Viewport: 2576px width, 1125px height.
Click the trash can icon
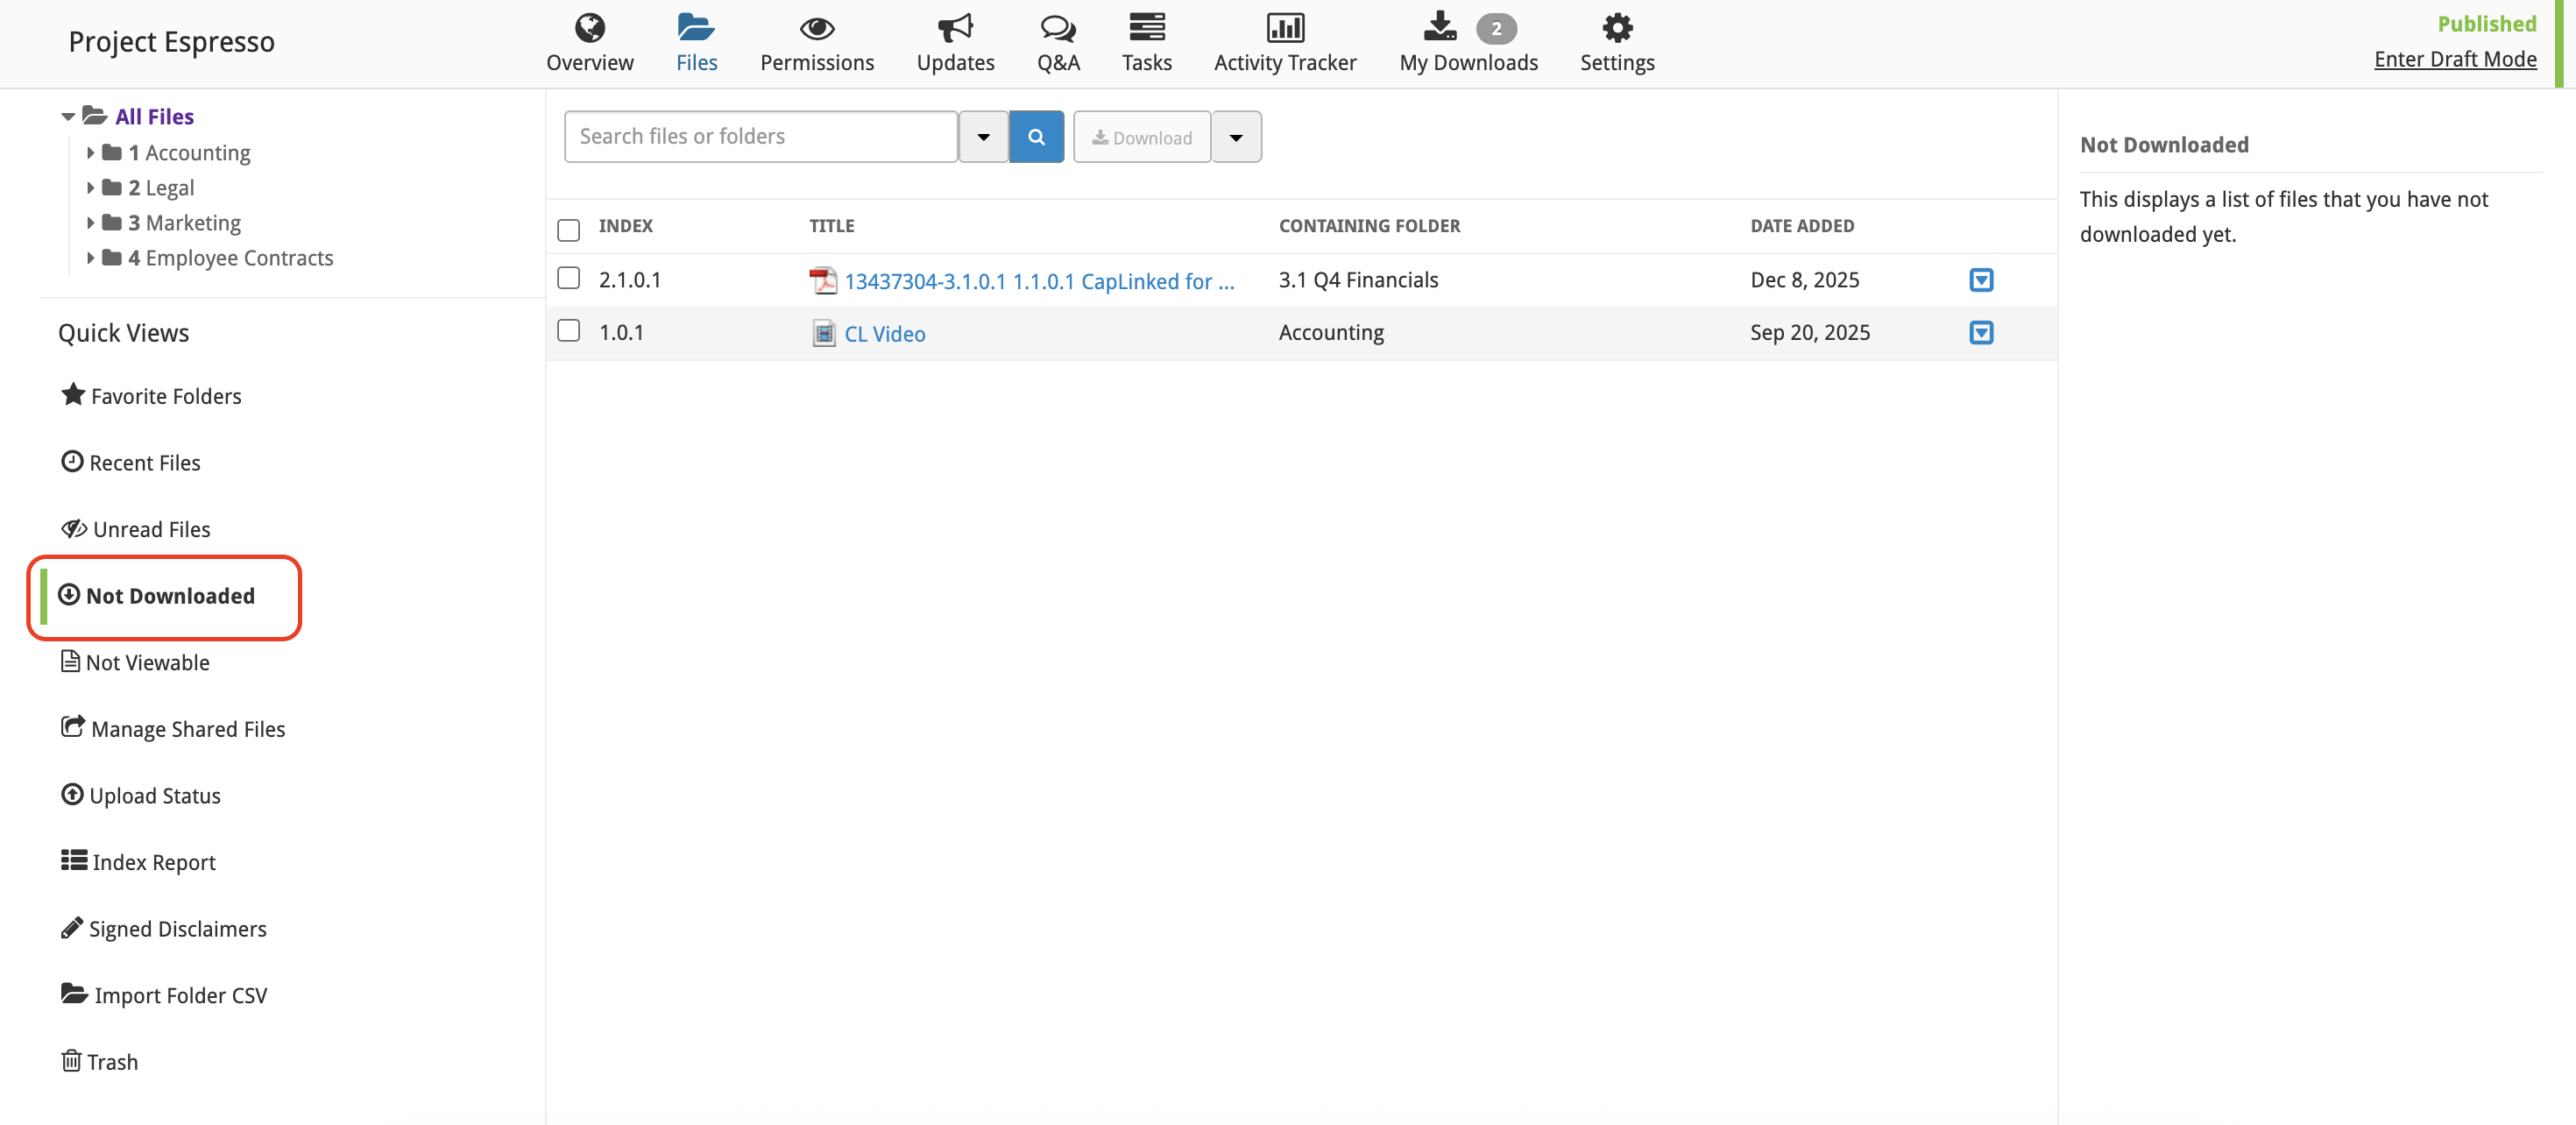pyautogui.click(x=71, y=1060)
